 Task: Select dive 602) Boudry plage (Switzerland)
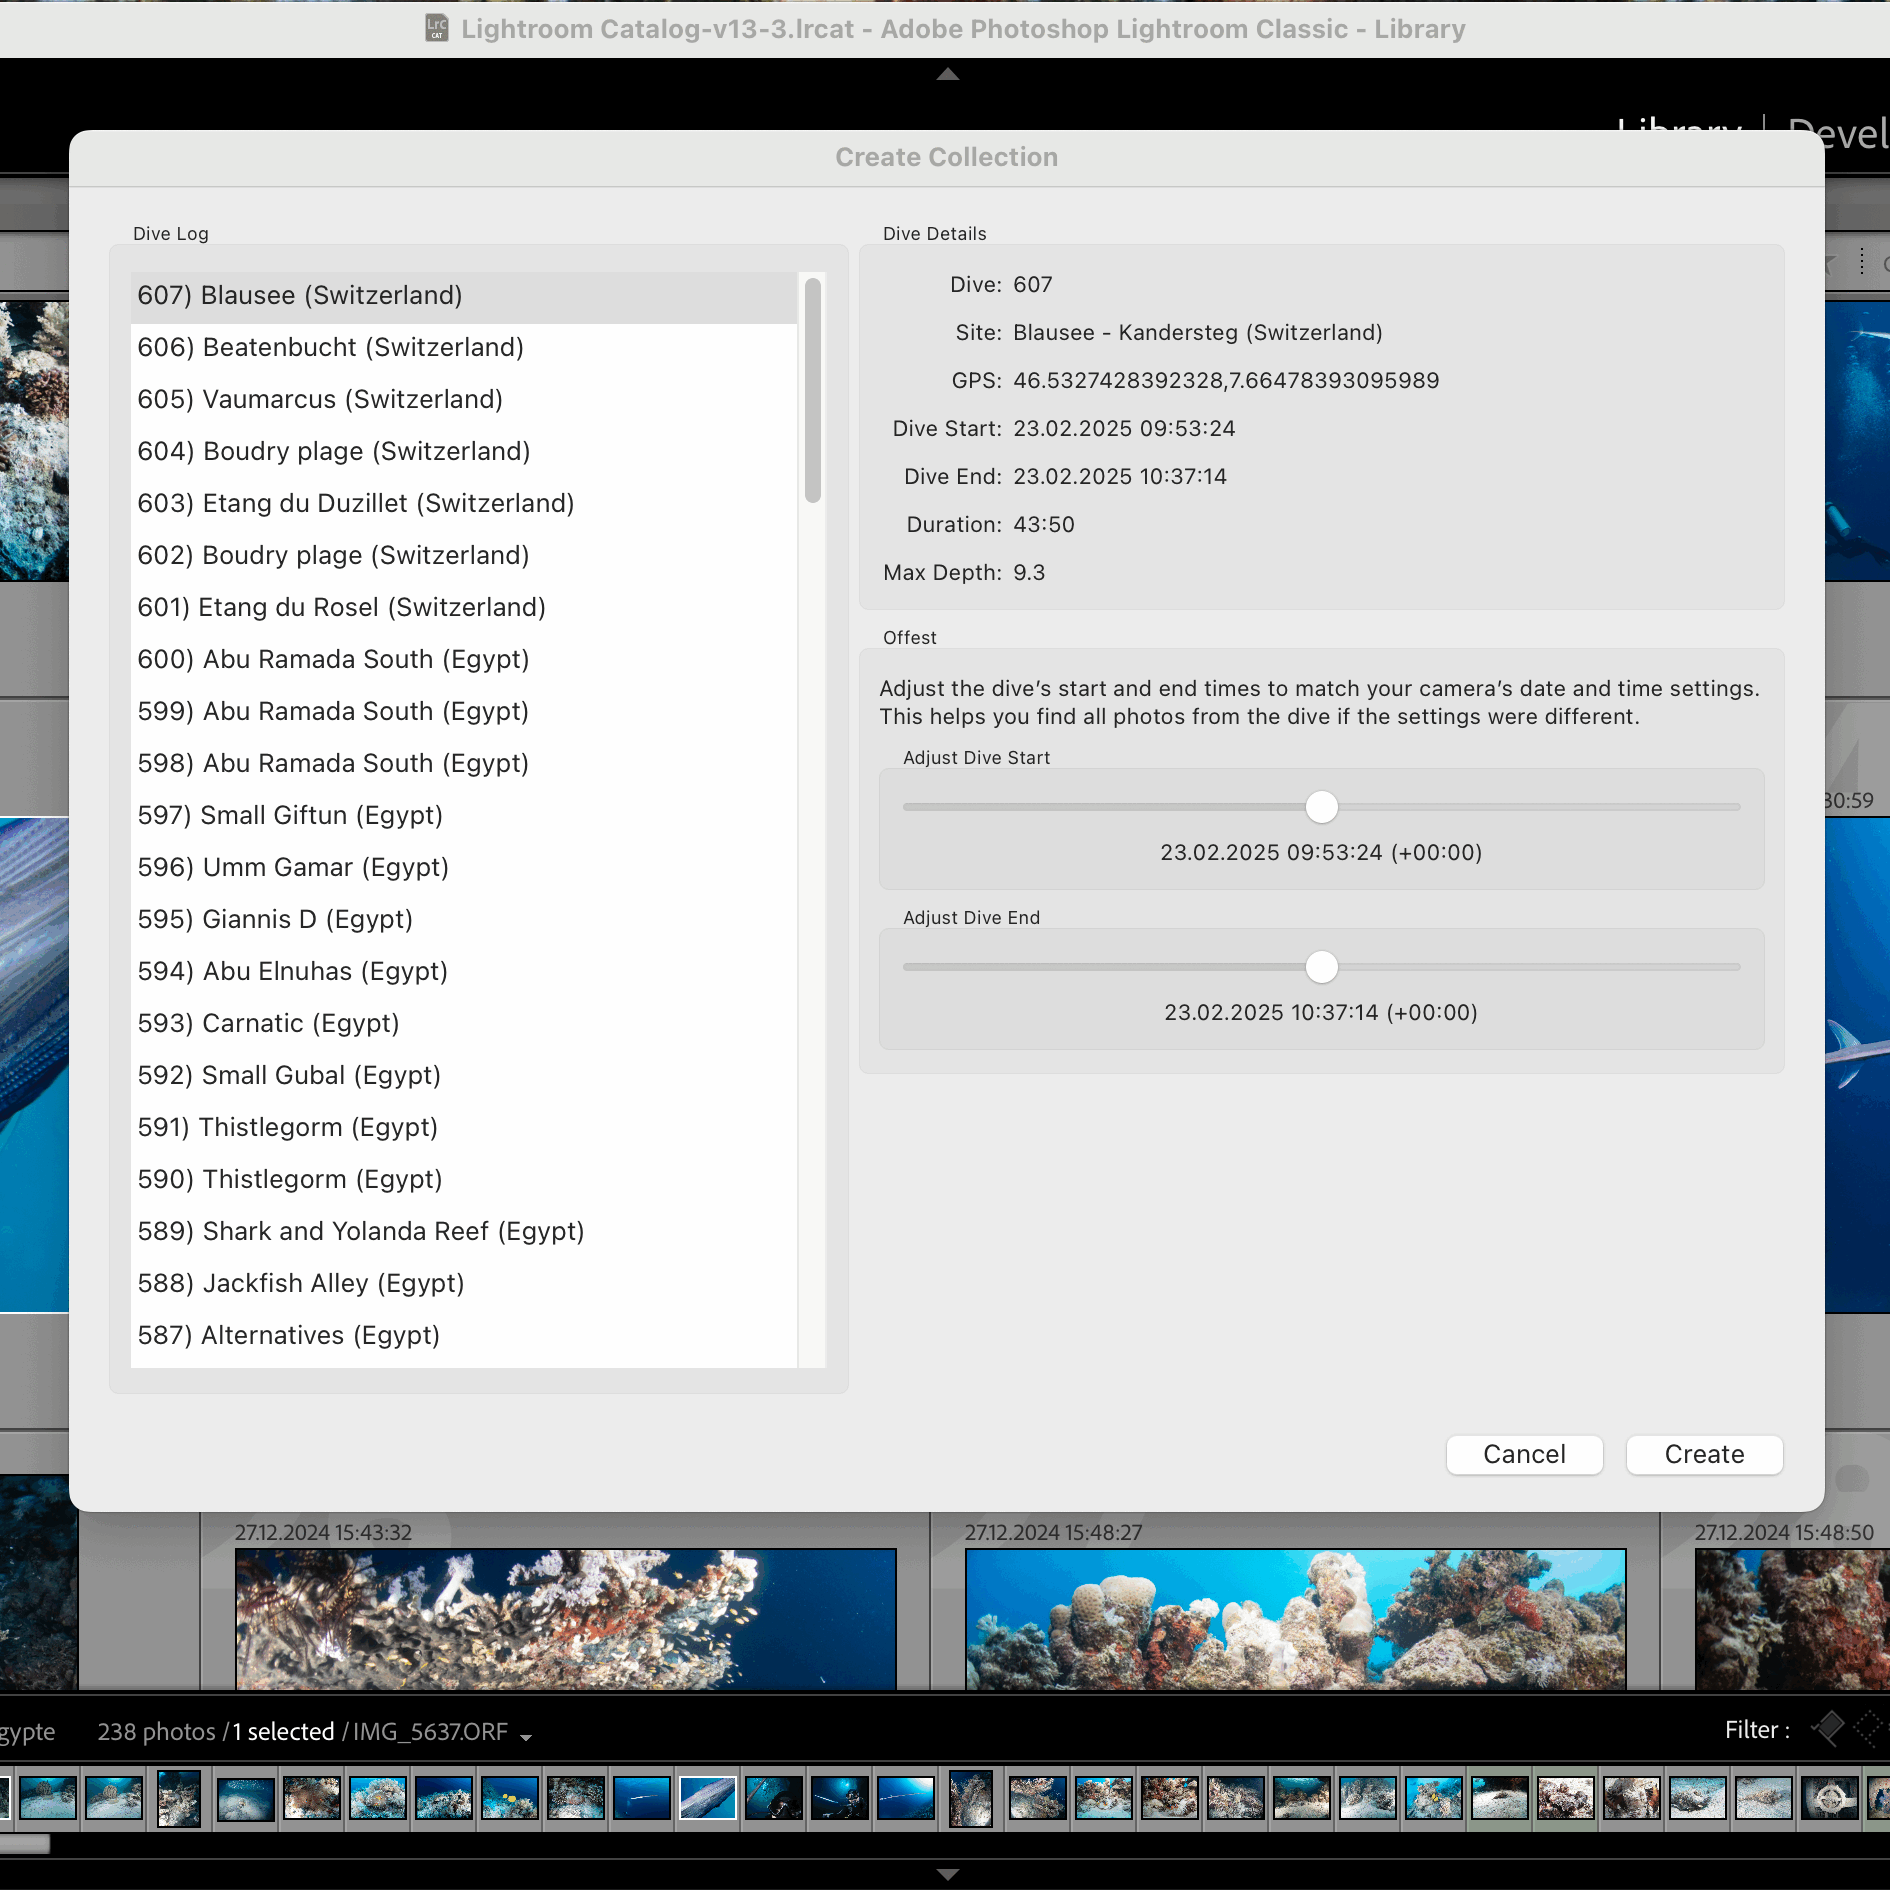click(x=464, y=556)
